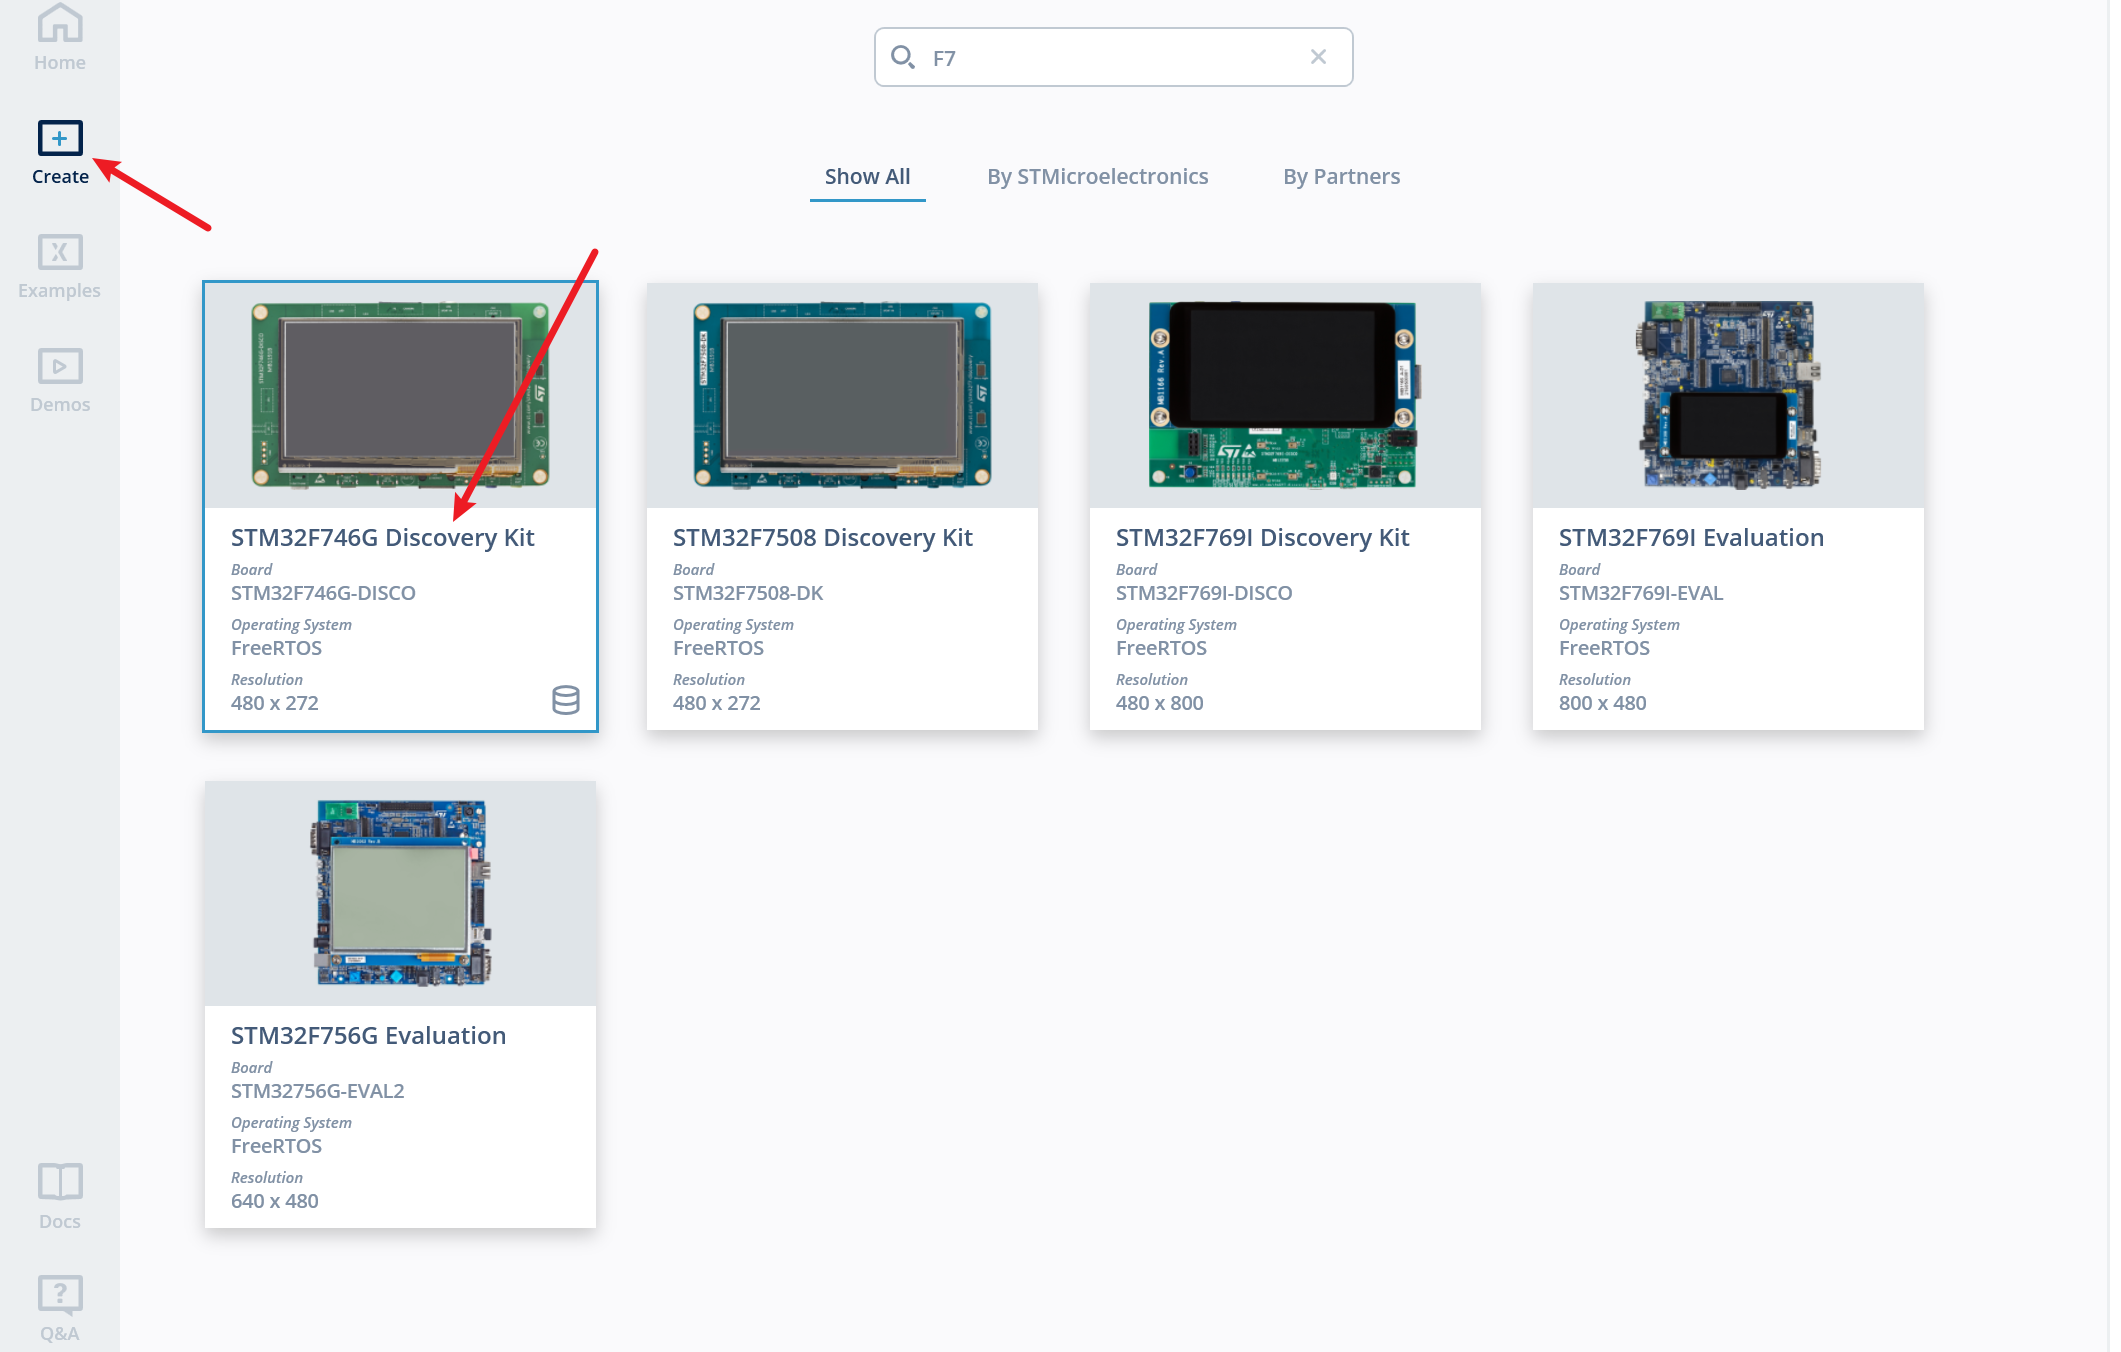This screenshot has width=2121, height=1352.
Task: Click the STM32F7508-DK board name
Action: (747, 593)
